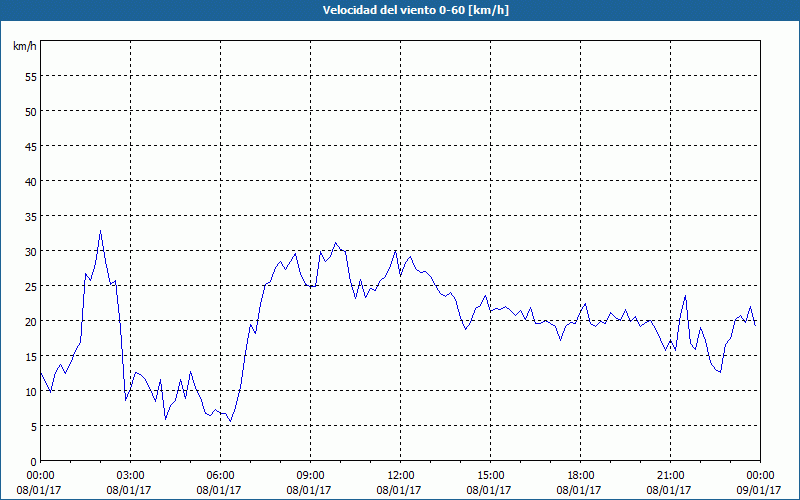This screenshot has height=500, width=800.
Task: Click the "06:00" time label on the x-axis
Action: pyautogui.click(x=220, y=476)
